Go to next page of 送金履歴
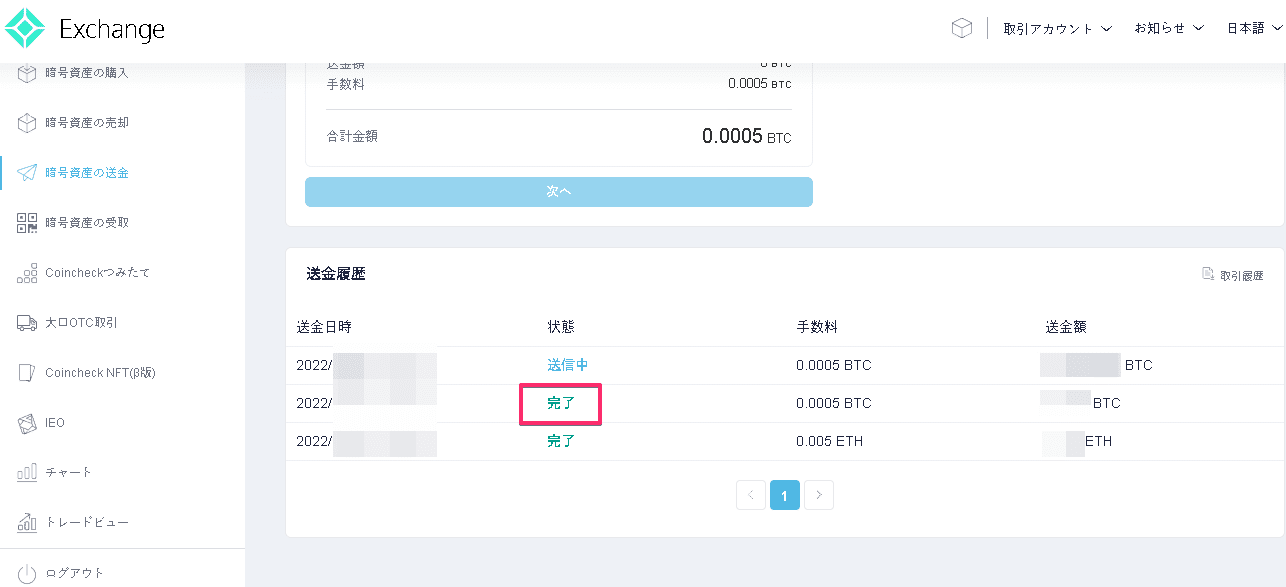This screenshot has height=587, width=1286. point(819,495)
